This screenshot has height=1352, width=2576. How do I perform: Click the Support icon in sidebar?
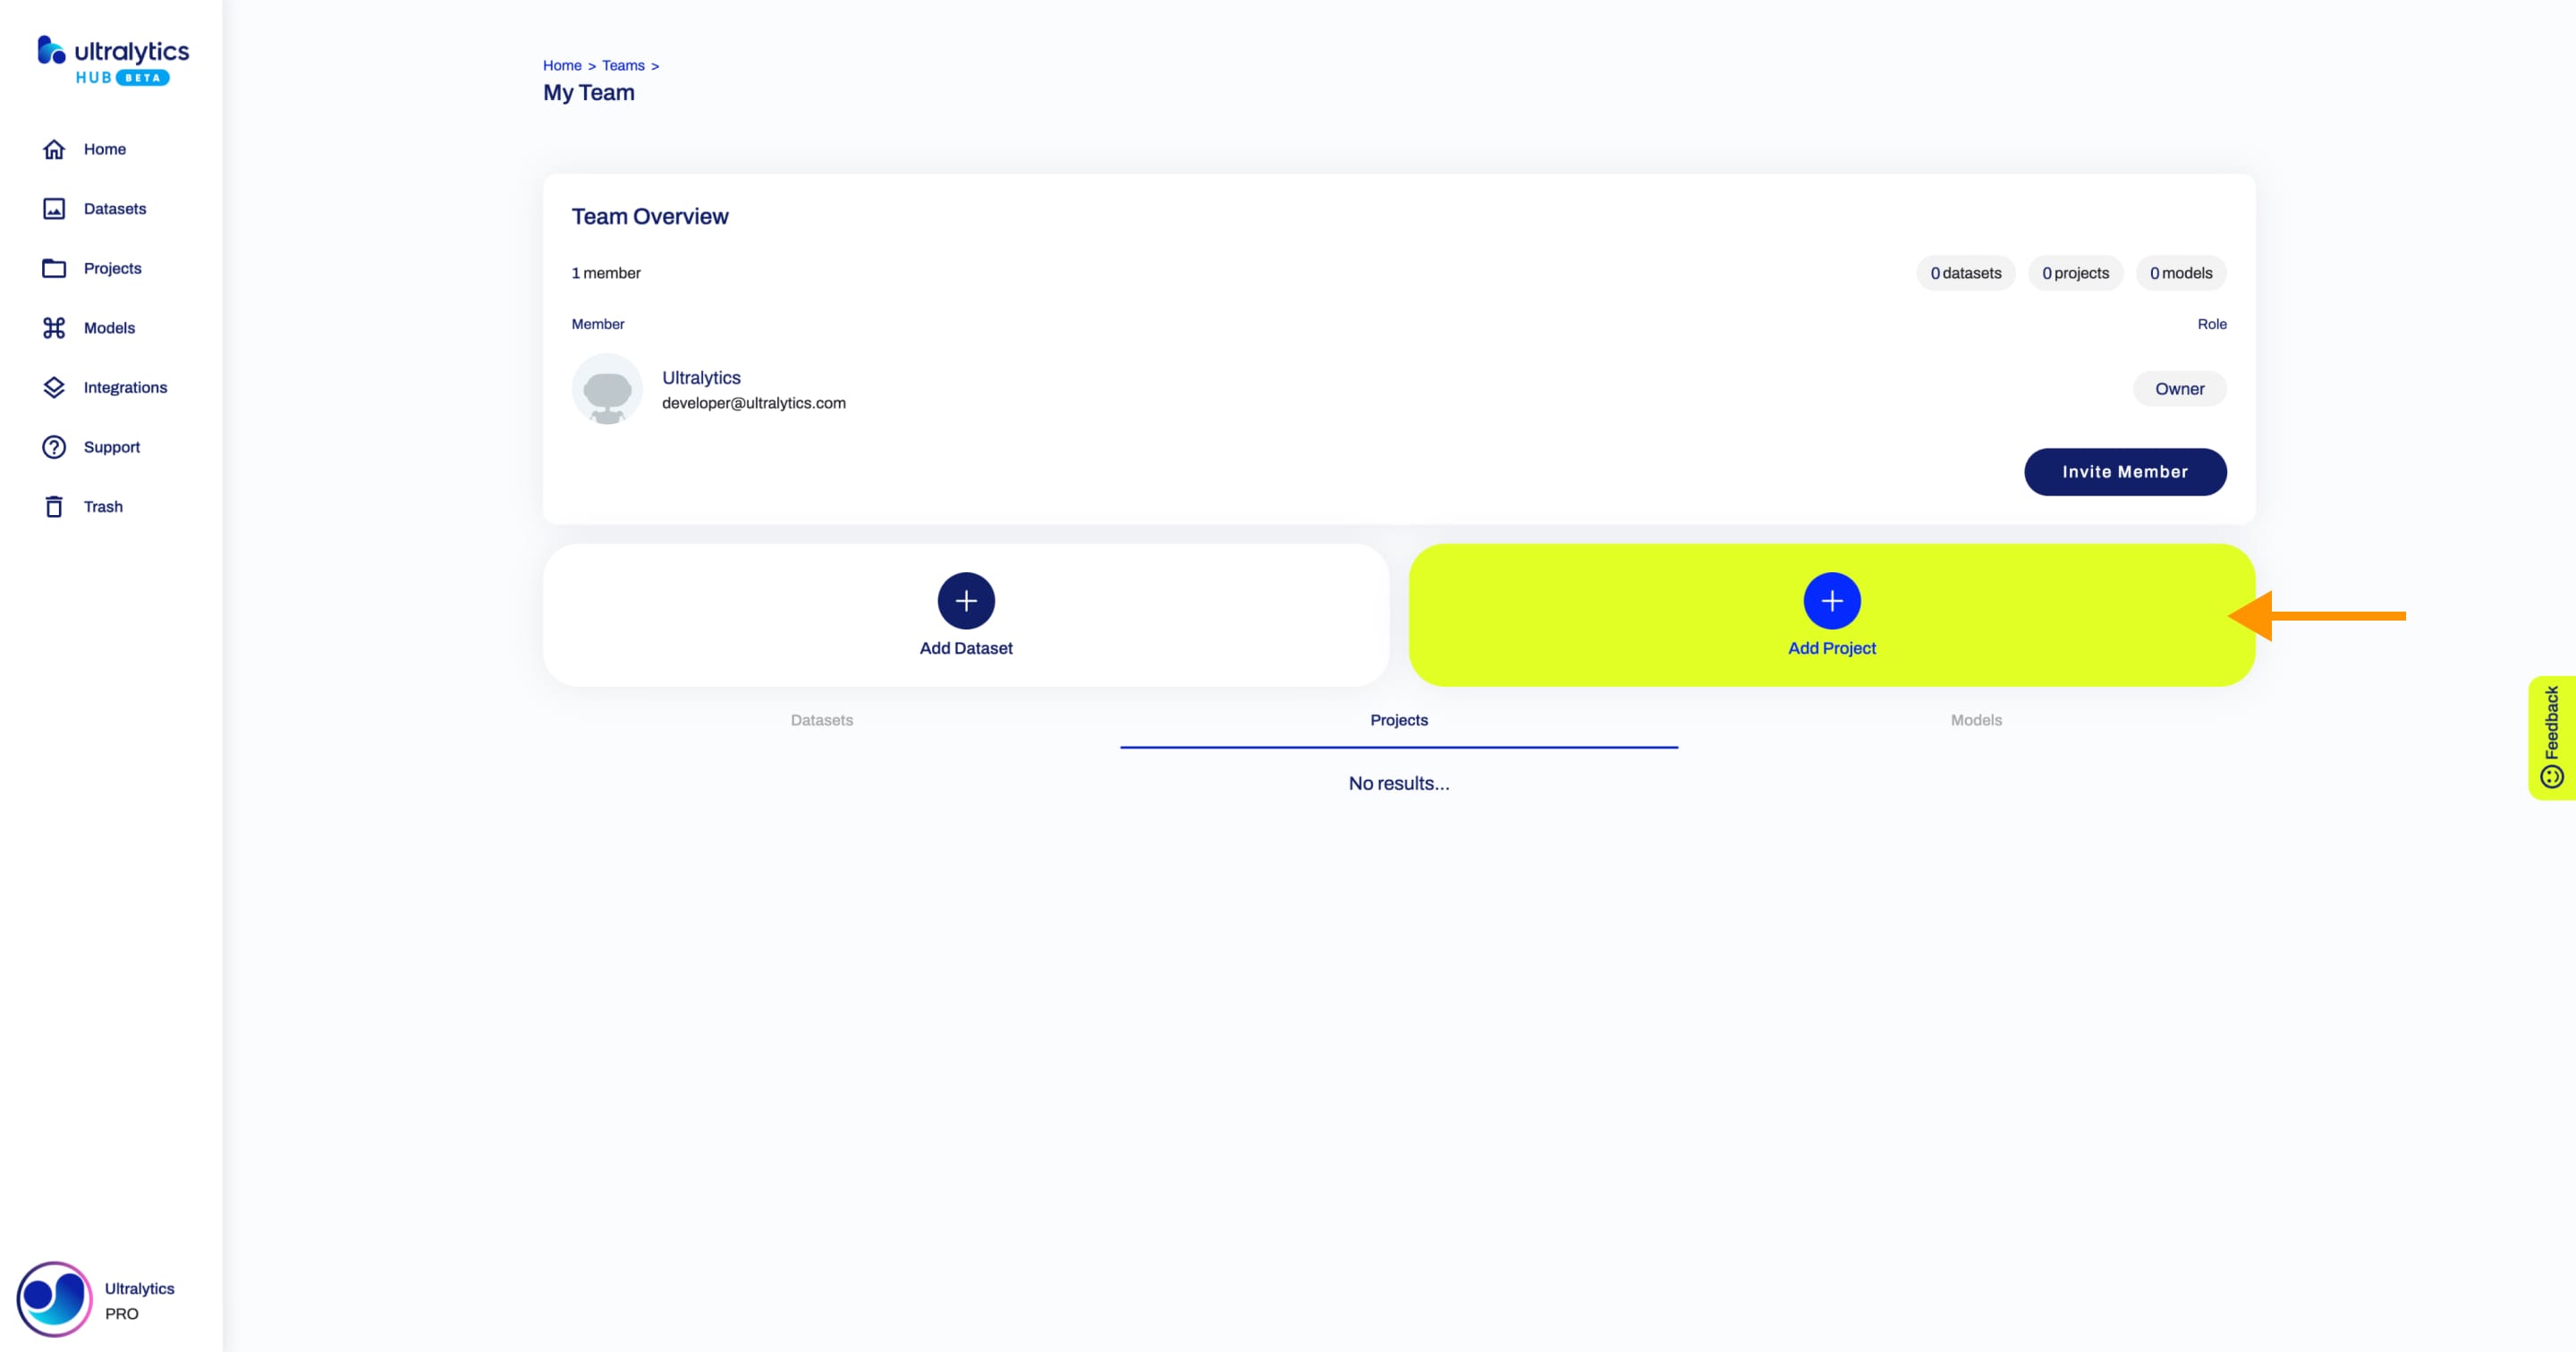[x=55, y=446]
